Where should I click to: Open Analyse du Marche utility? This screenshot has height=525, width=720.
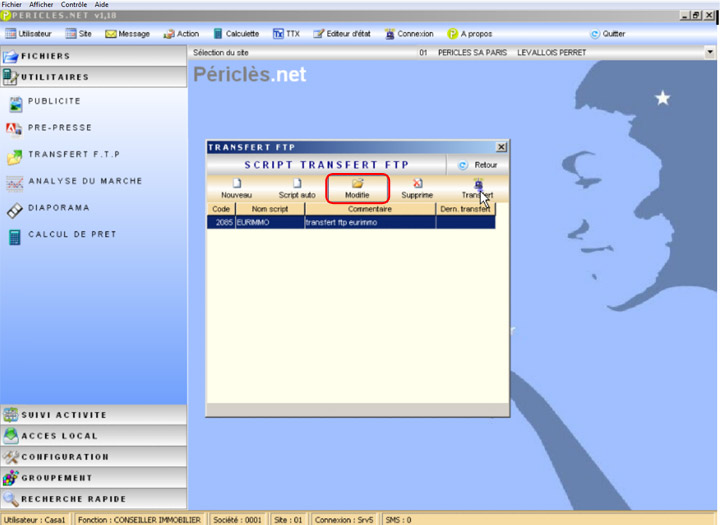(x=85, y=182)
